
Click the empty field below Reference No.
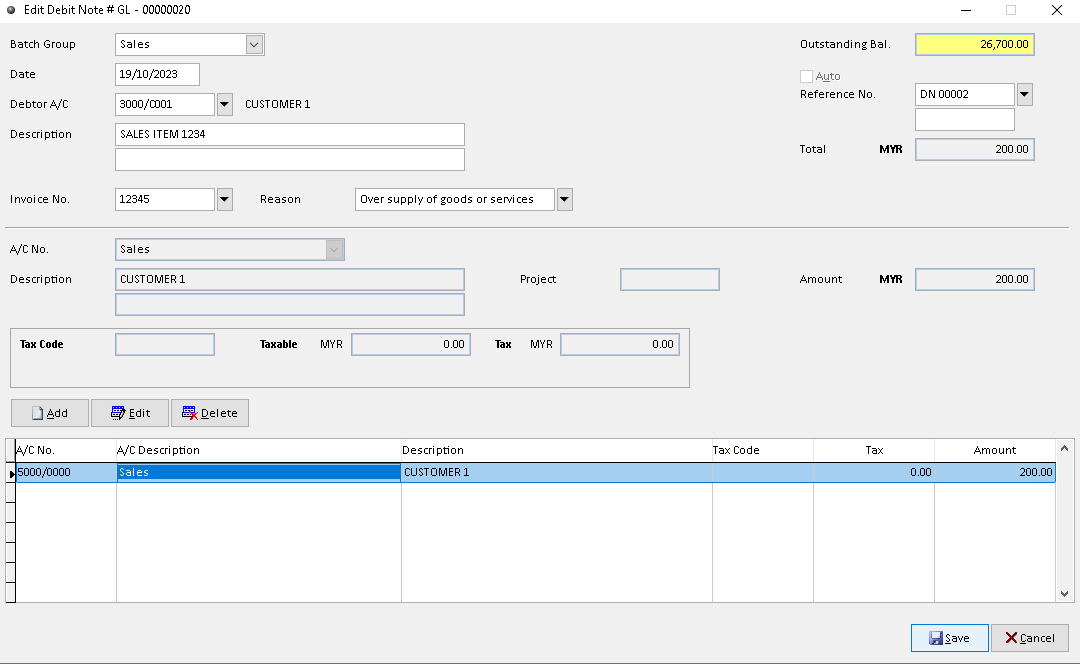pyautogui.click(x=964, y=119)
